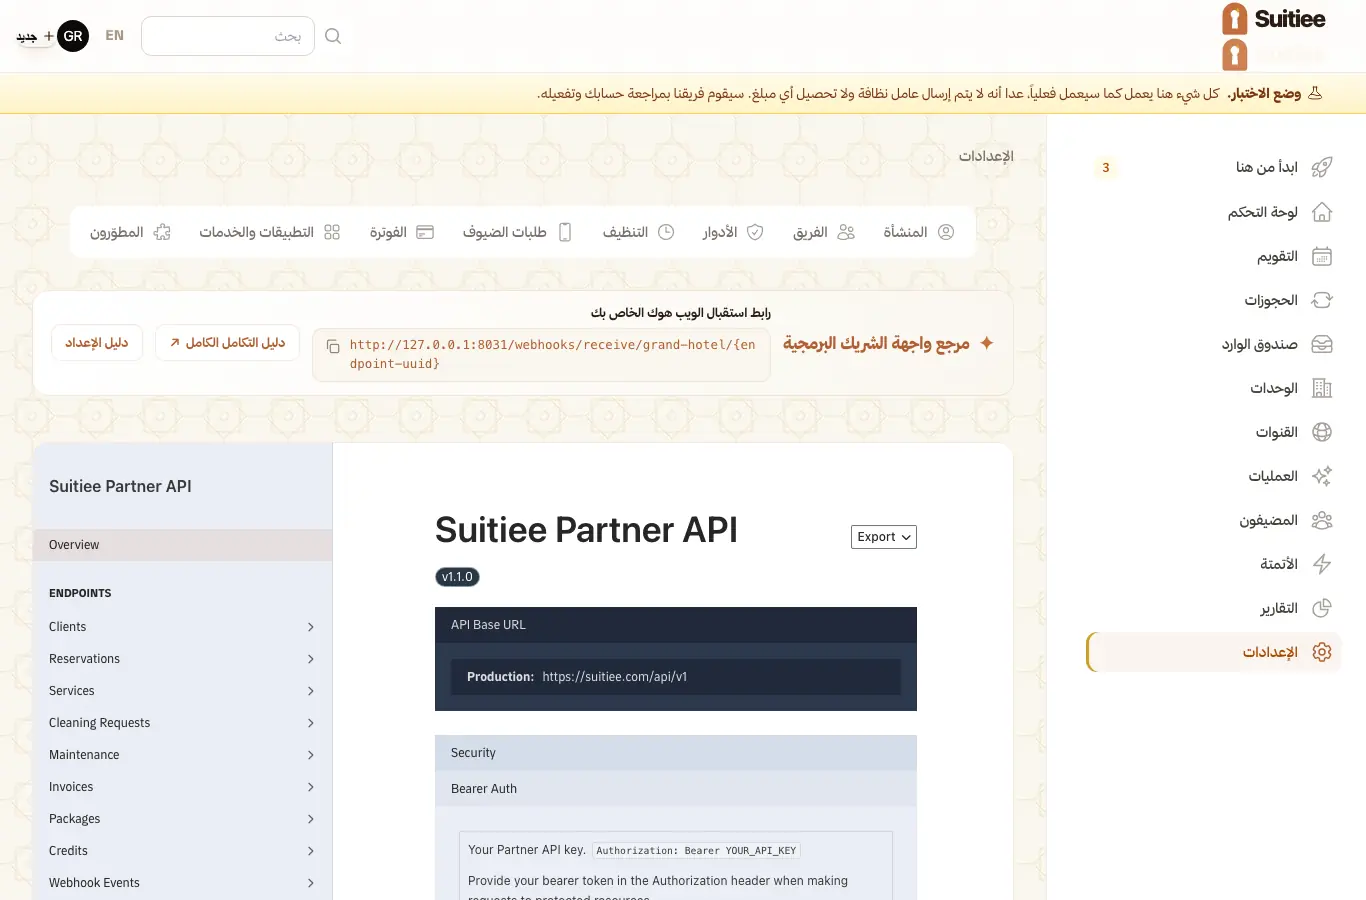Copy the webhook receive URL with the copy icon
Screen dimensions: 1366x900
pyautogui.click(x=333, y=346)
